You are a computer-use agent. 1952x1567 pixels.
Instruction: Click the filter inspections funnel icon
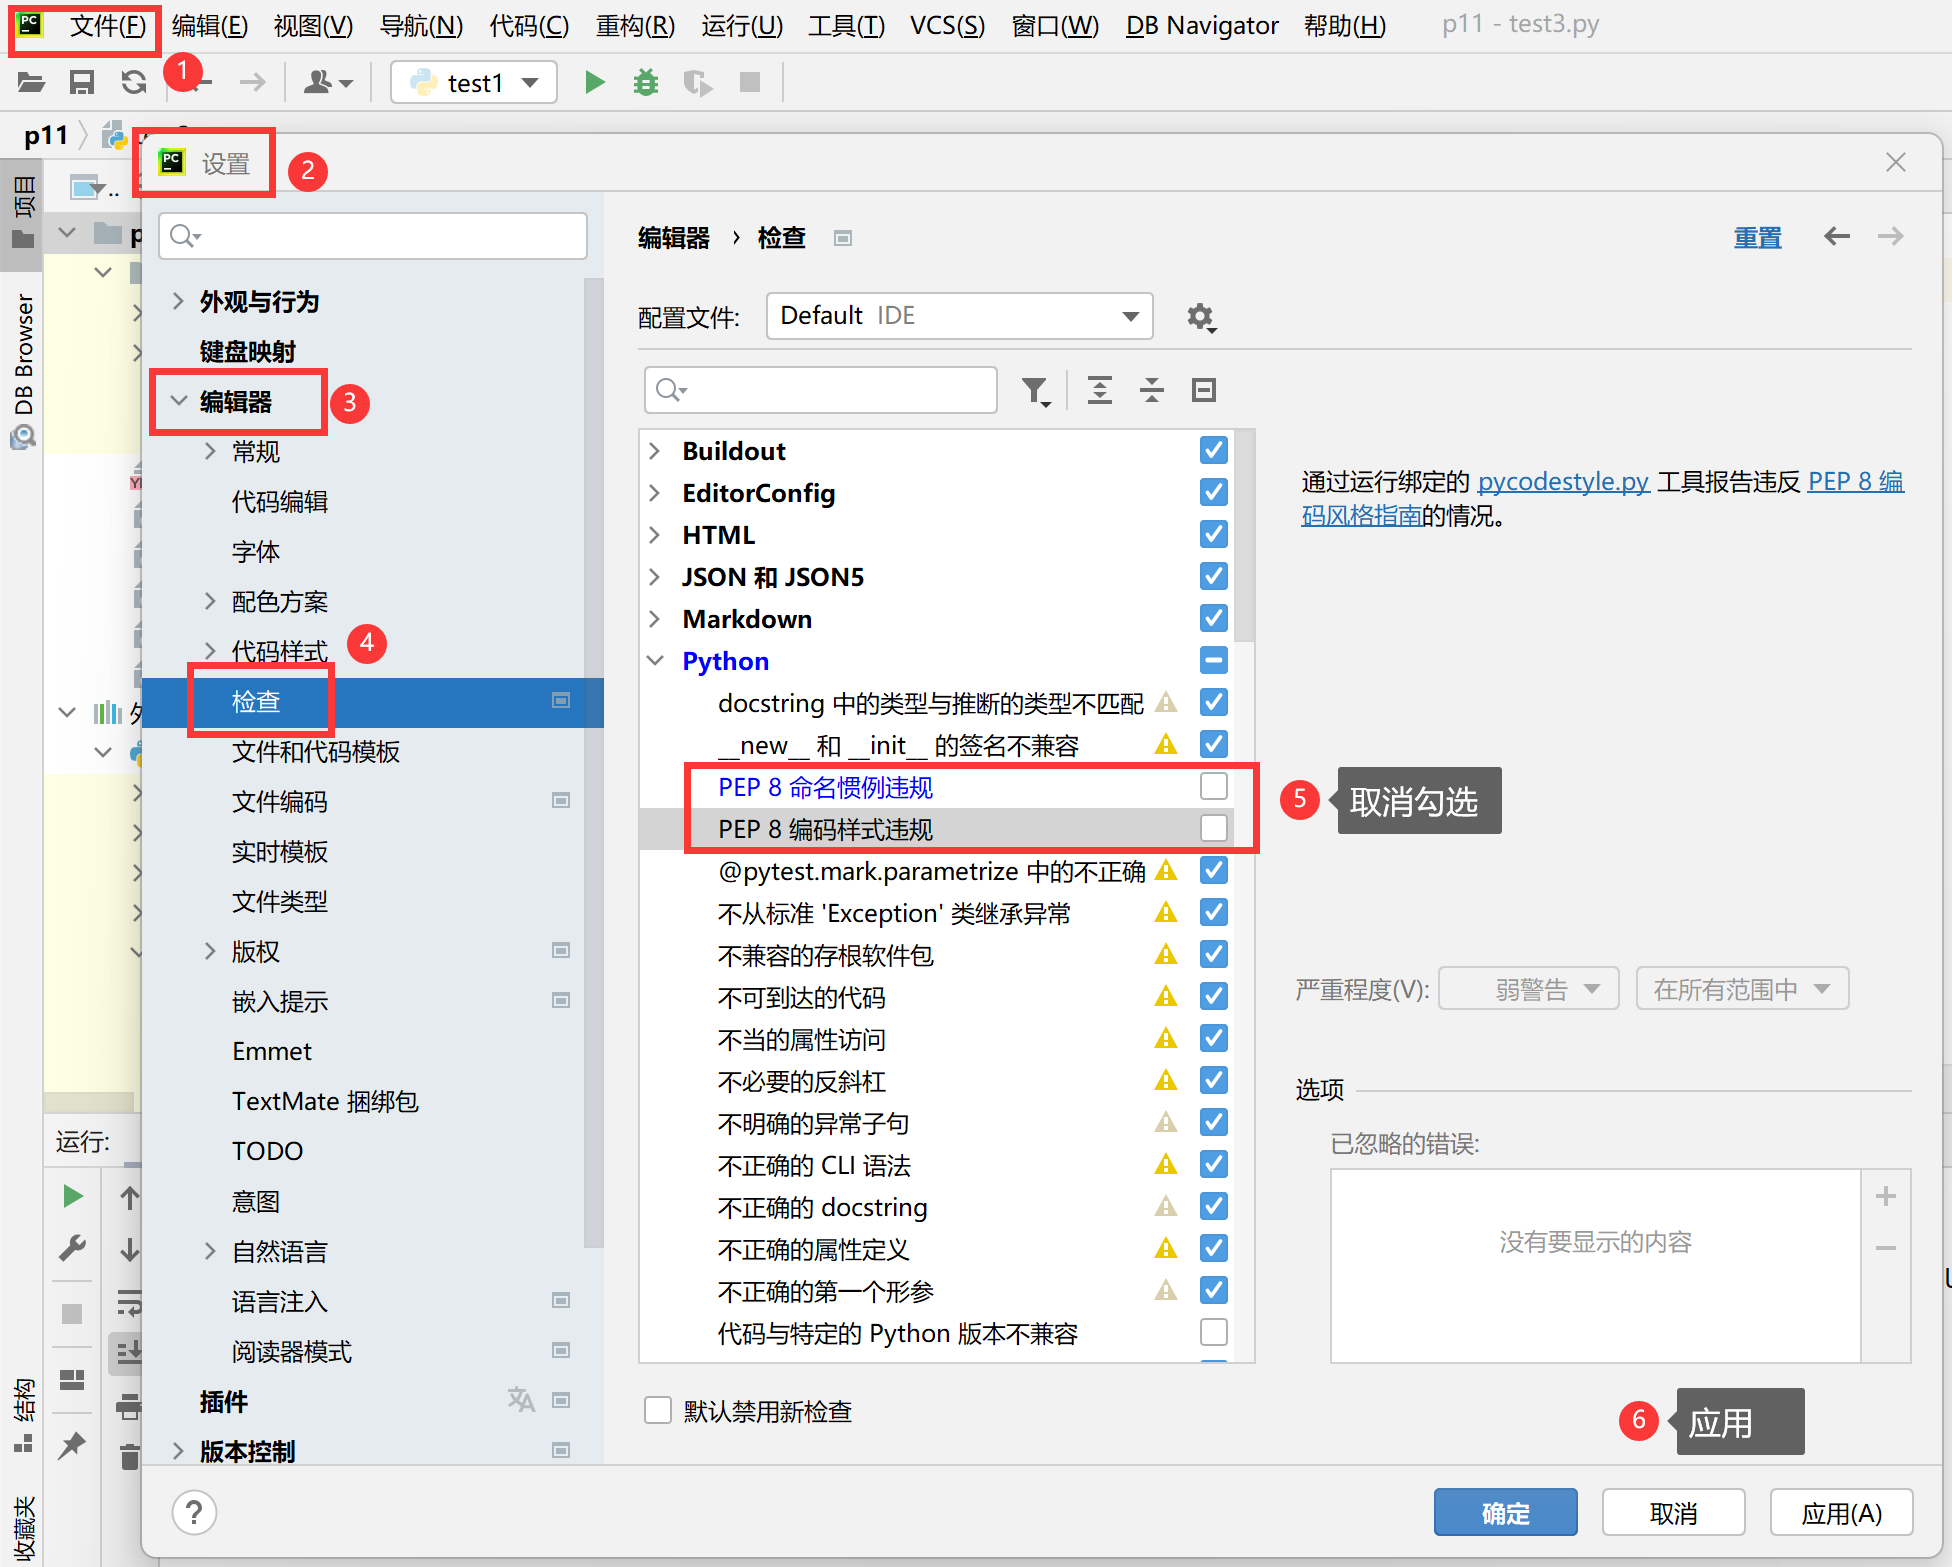[1035, 390]
